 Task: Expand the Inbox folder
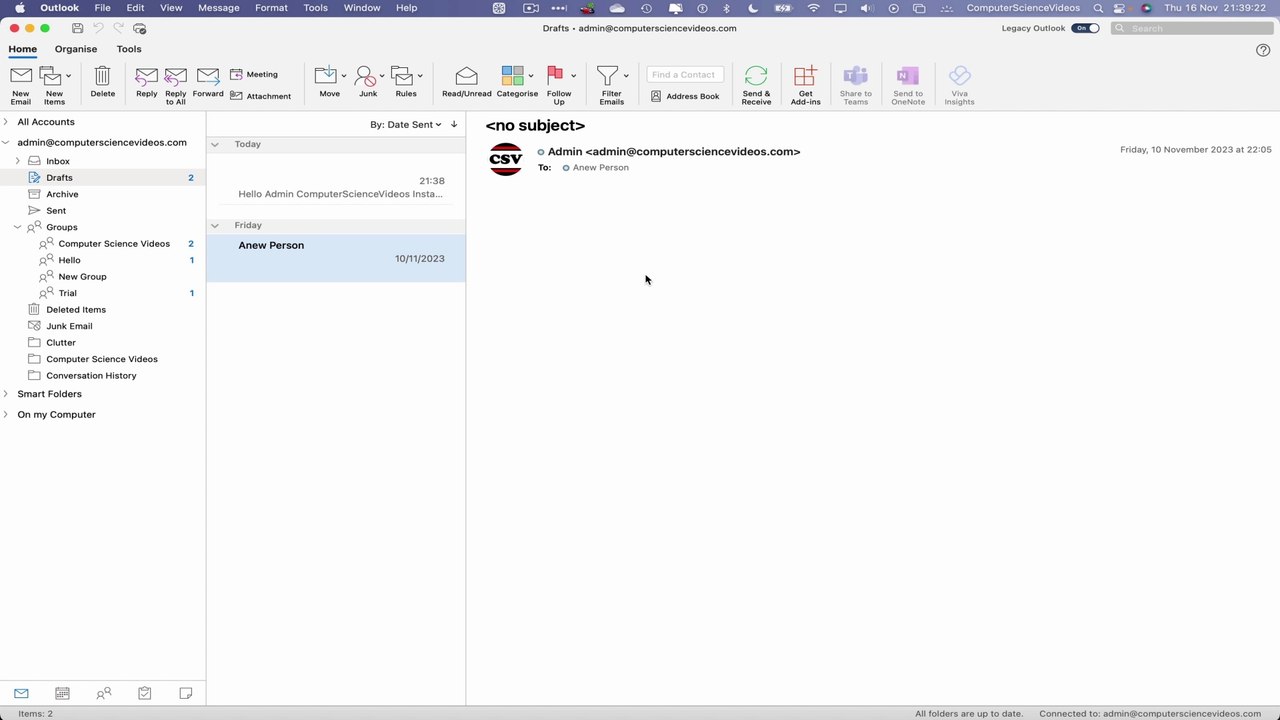coord(17,161)
